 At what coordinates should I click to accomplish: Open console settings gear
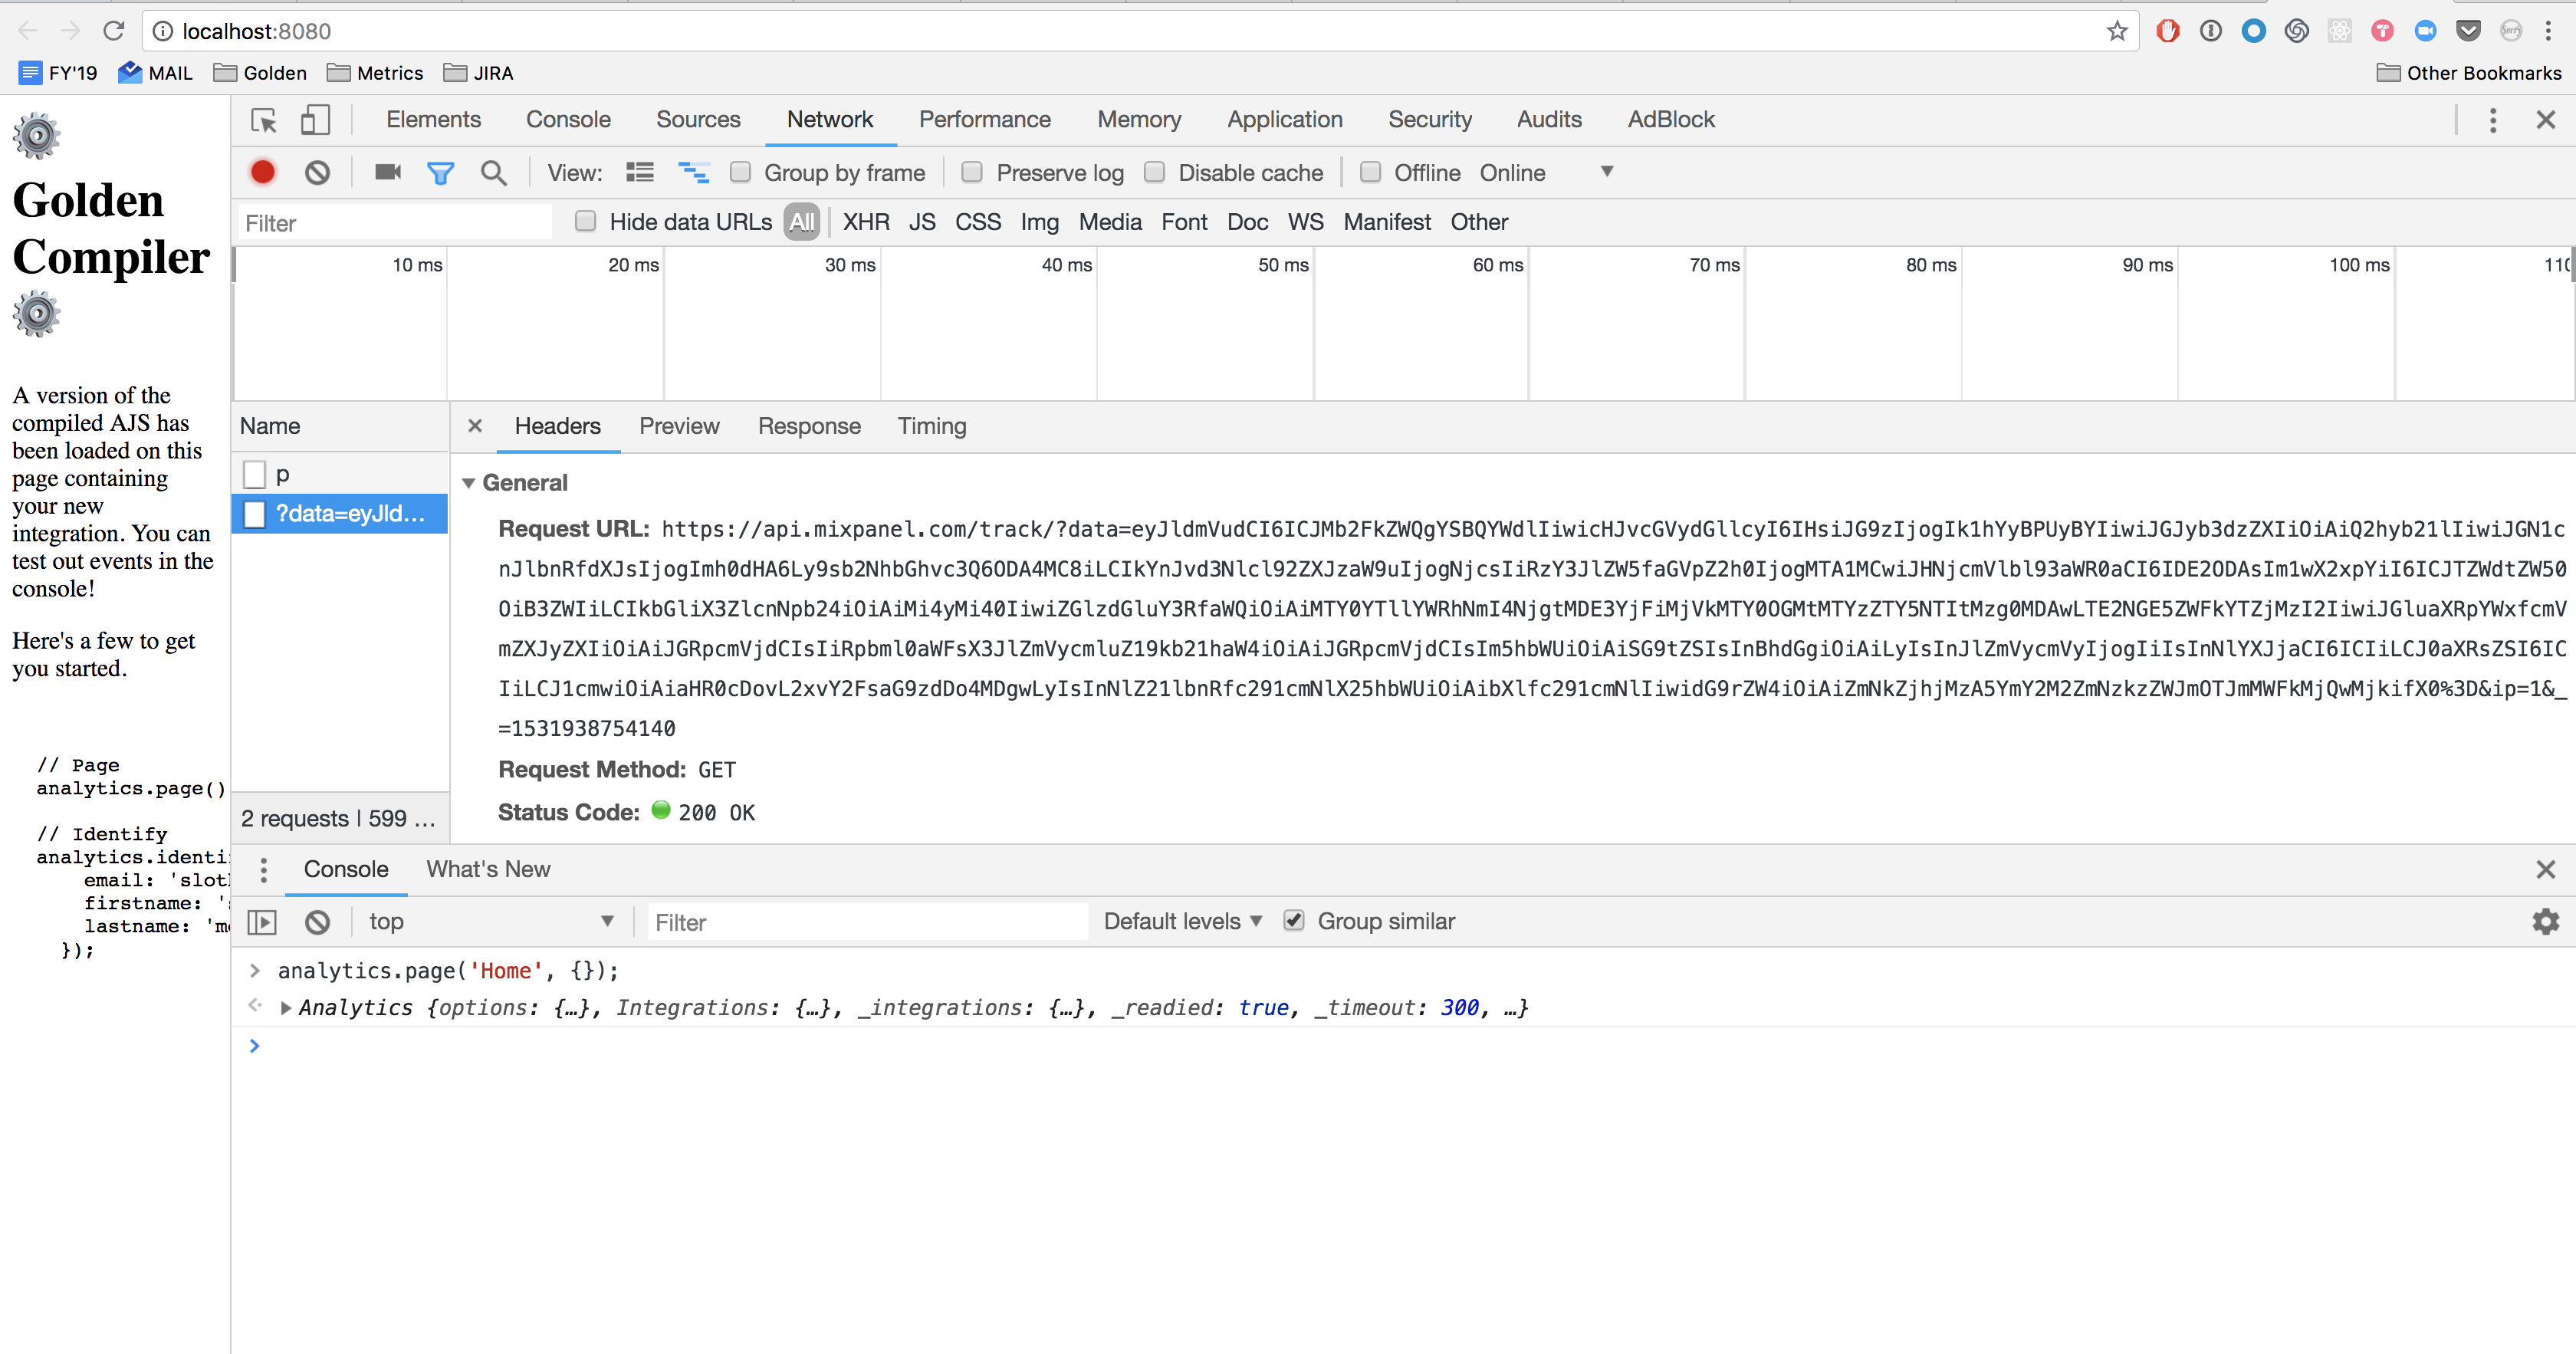[2545, 921]
